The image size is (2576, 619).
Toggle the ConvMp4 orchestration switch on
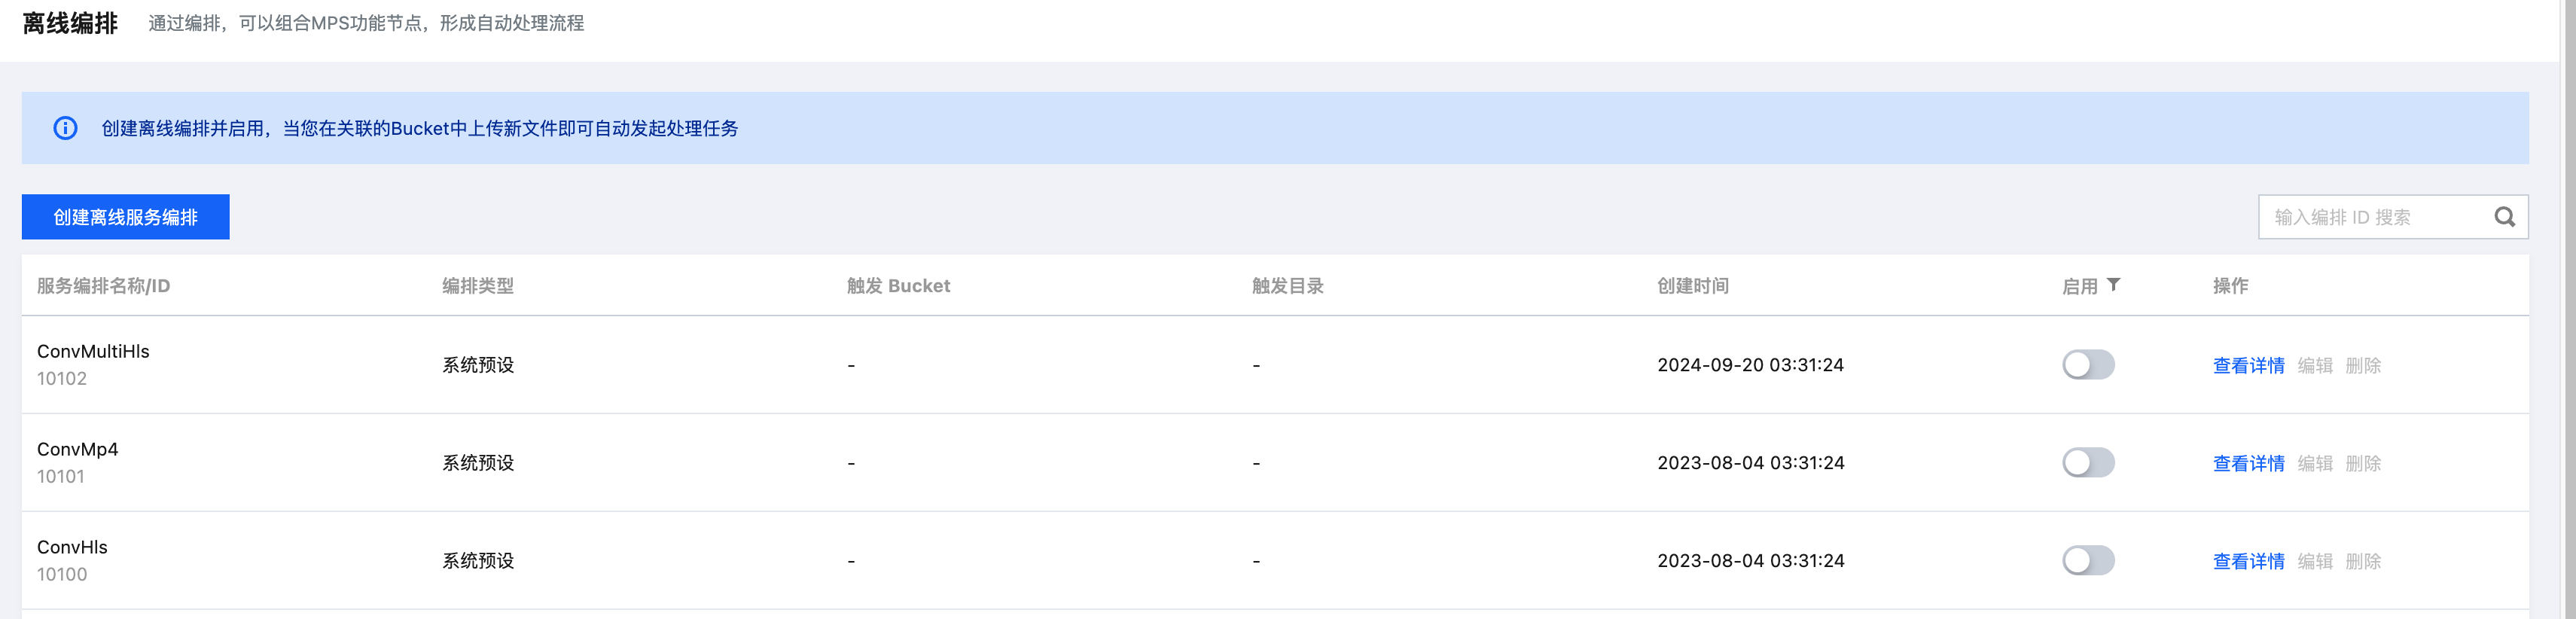[2088, 463]
